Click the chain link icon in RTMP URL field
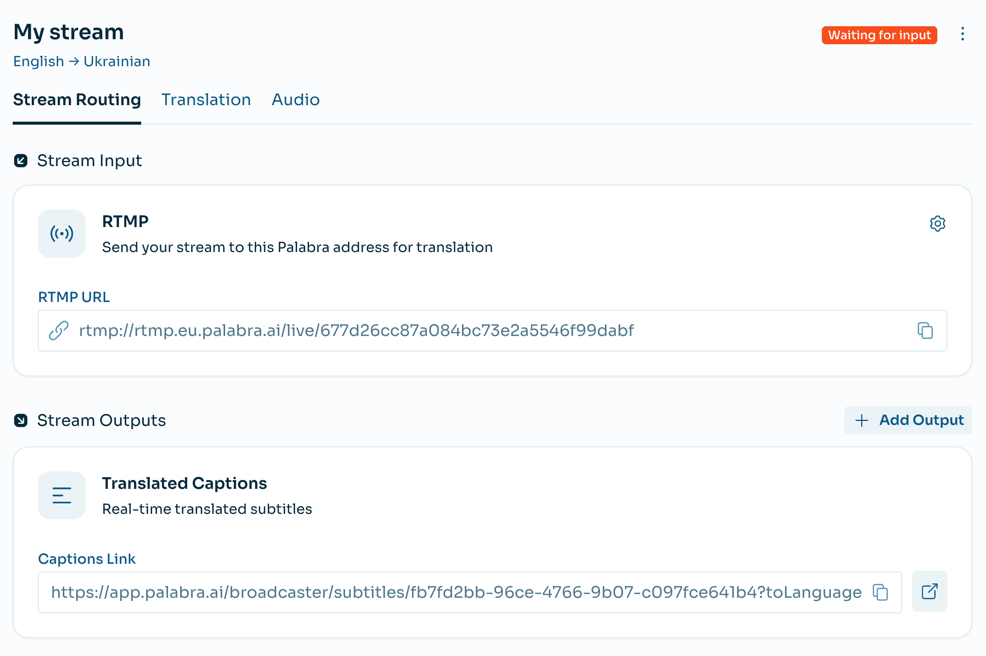986x656 pixels. [x=59, y=331]
